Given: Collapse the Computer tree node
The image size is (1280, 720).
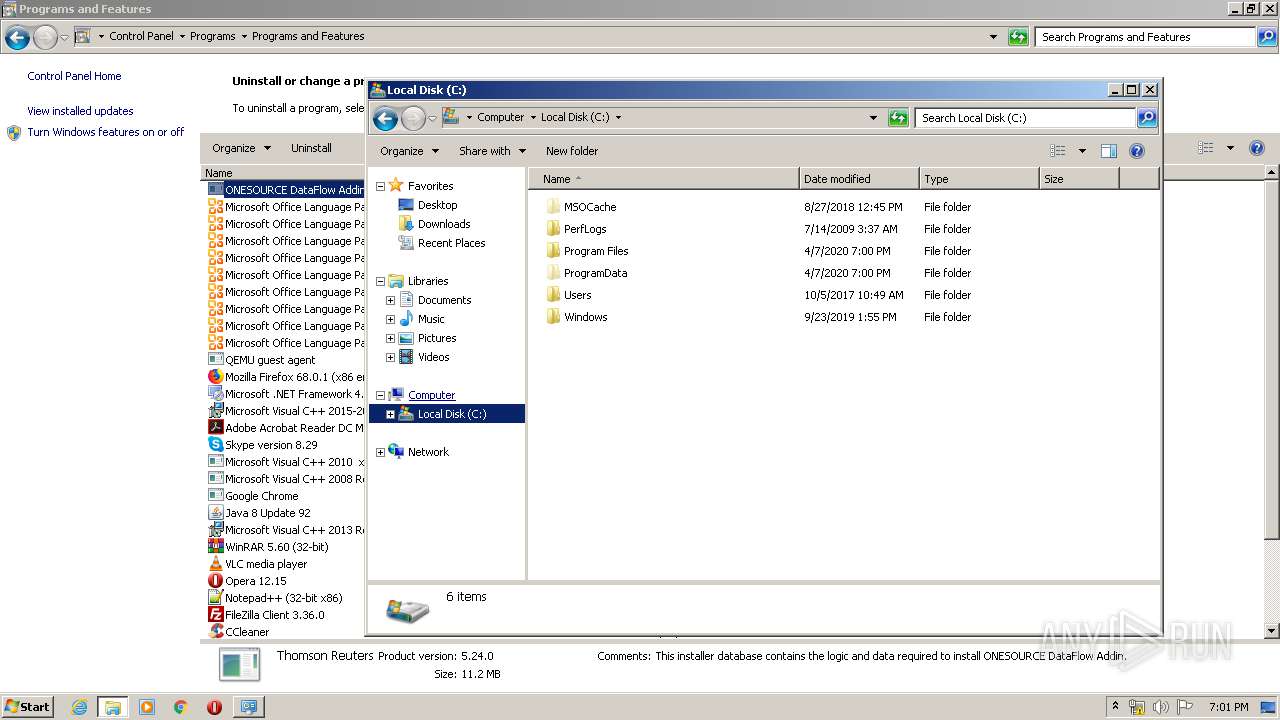Looking at the screenshot, I should [x=380, y=395].
